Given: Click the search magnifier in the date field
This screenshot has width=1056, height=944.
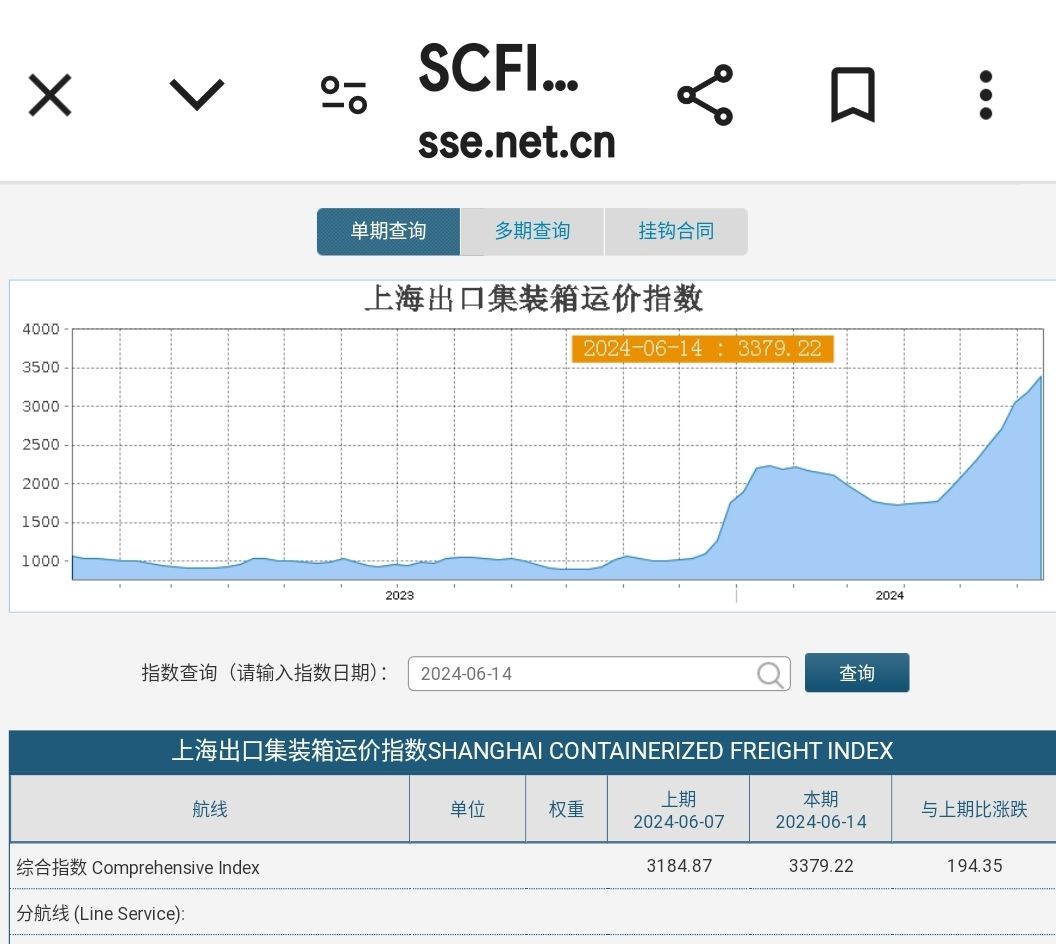Looking at the screenshot, I should click(x=768, y=673).
